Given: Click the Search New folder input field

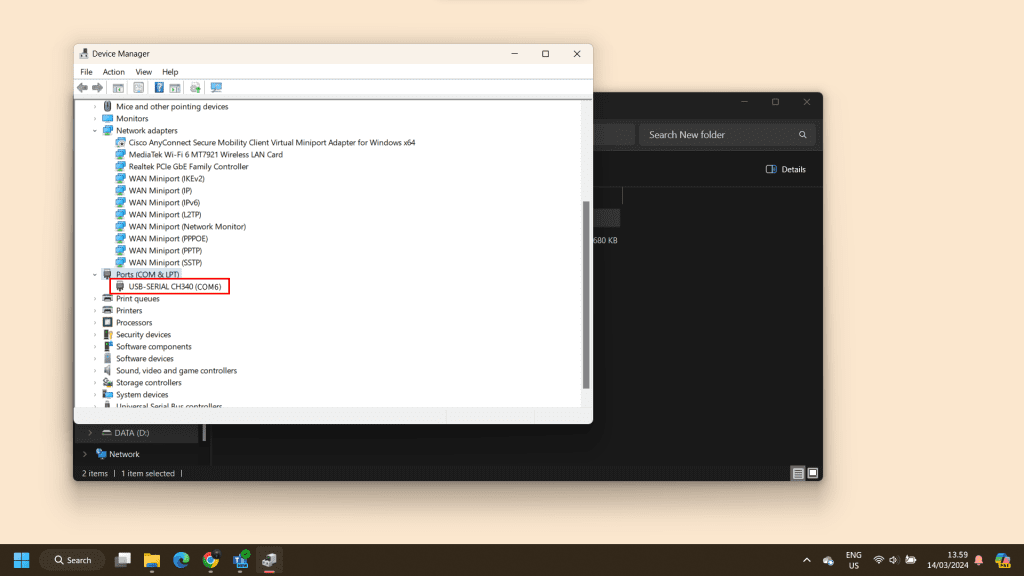Looking at the screenshot, I should click(x=720, y=135).
